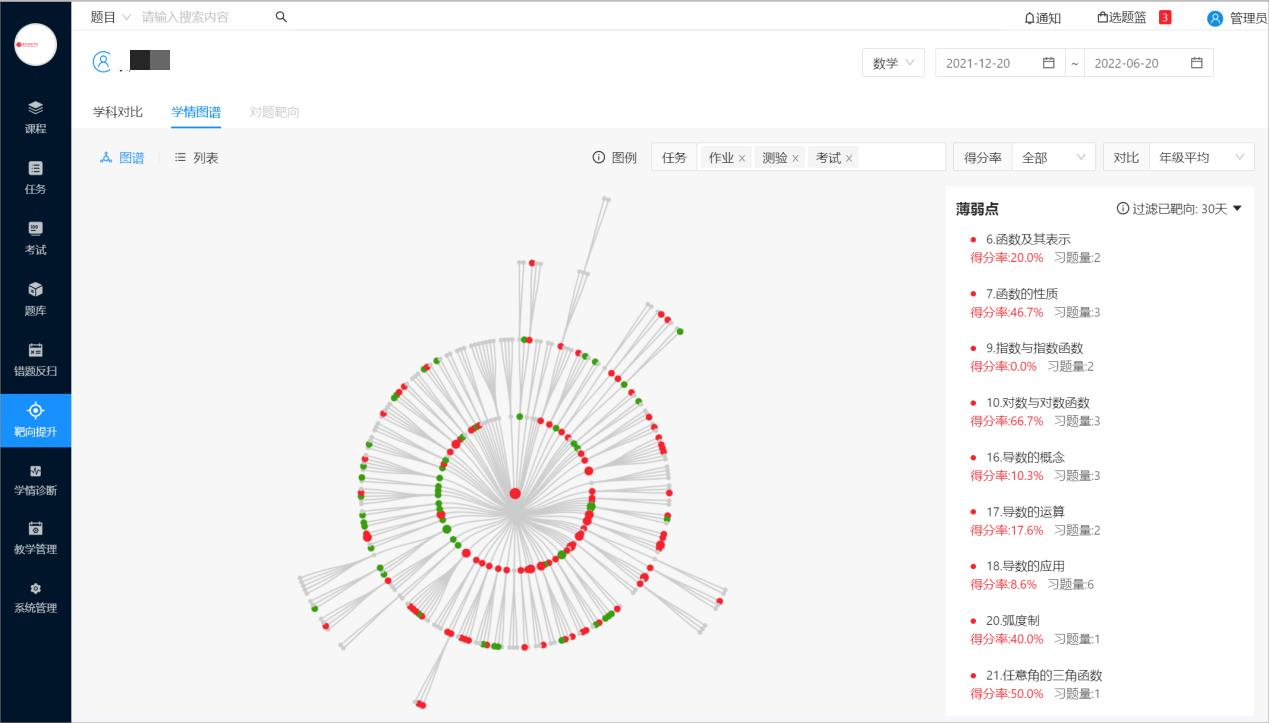The width and height of the screenshot is (1269, 723).
Task: Select the 学情图谱 tab
Action: pyautogui.click(x=196, y=112)
